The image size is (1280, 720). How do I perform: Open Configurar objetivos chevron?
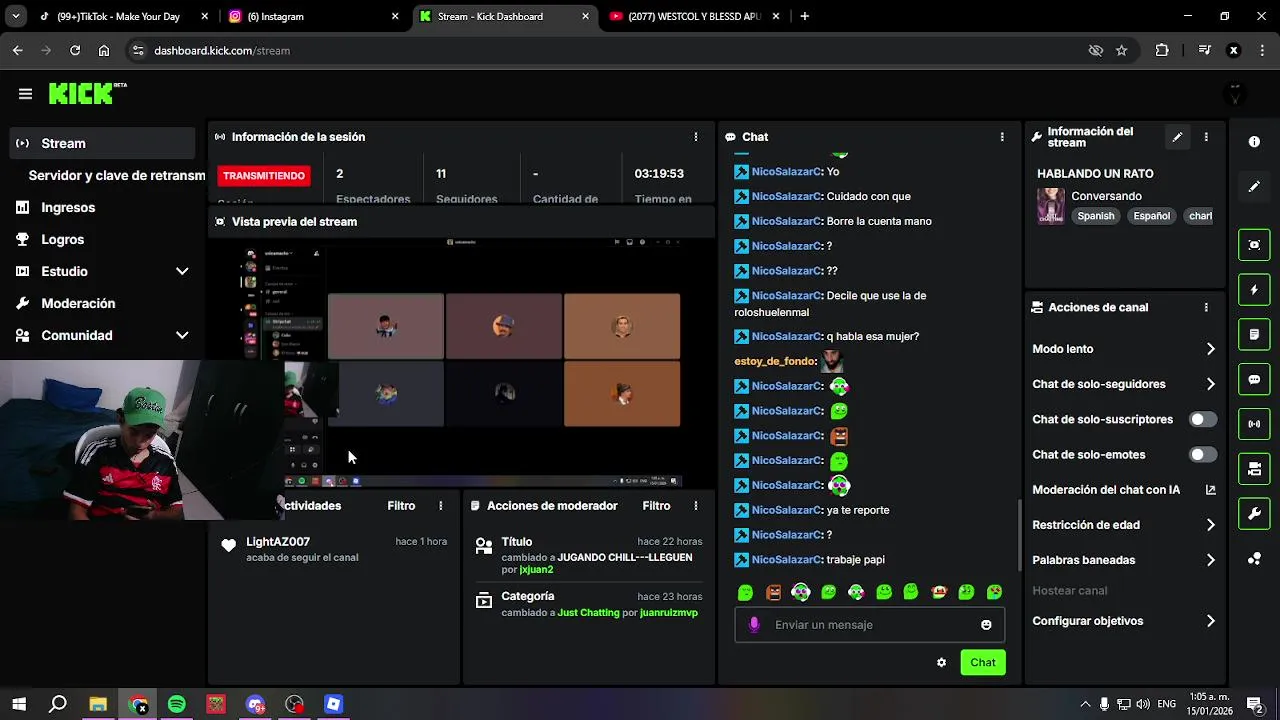click(1210, 621)
